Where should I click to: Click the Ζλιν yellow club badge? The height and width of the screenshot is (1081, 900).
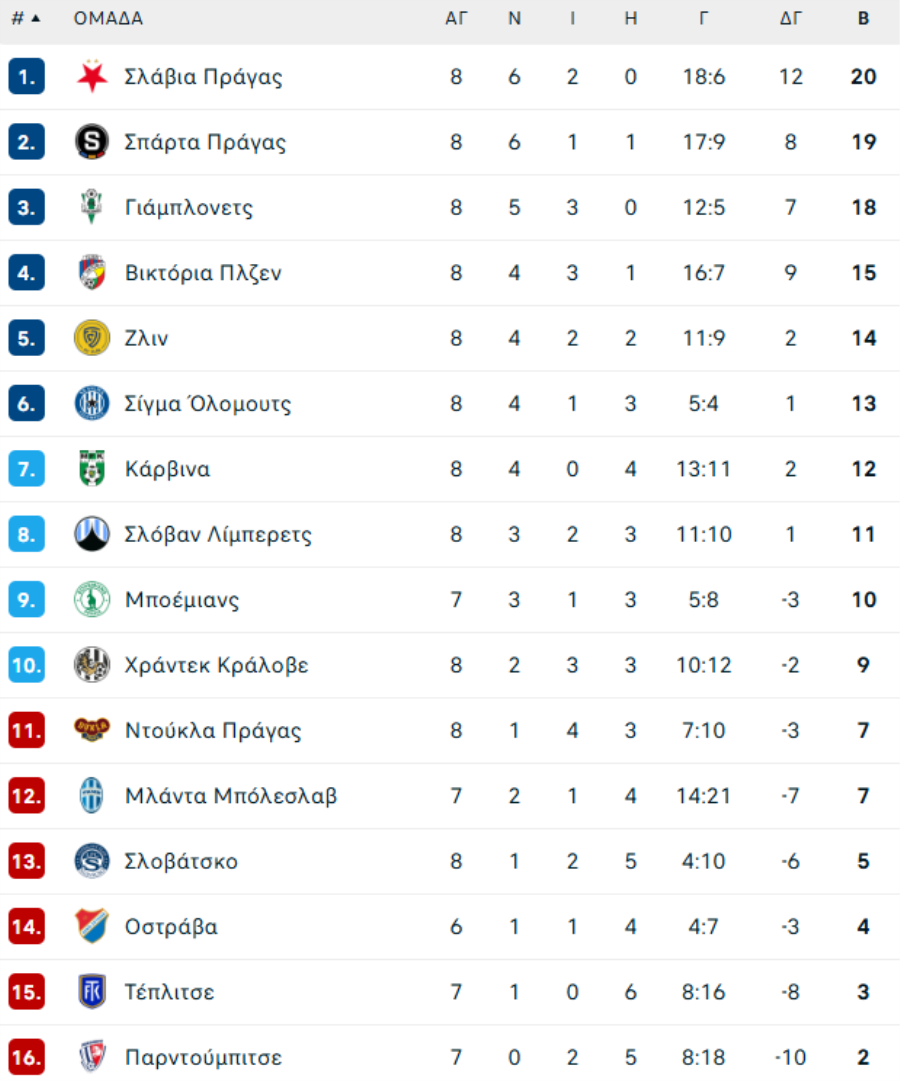(x=92, y=338)
